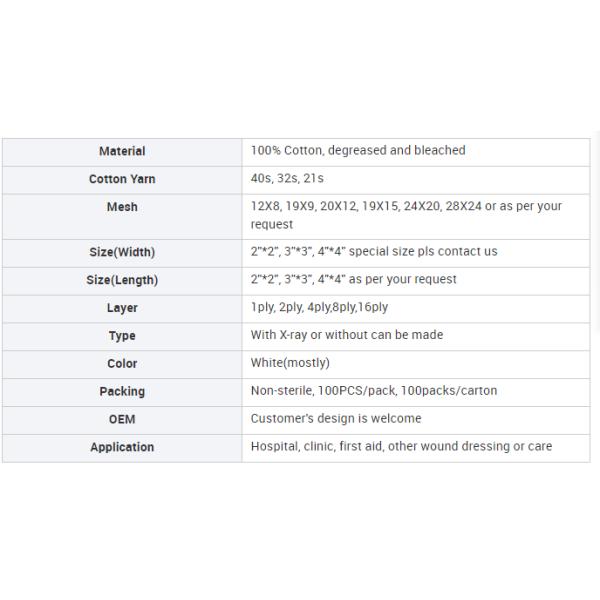Viewport: 600px width, 600px height.
Task: Click the "Customer's design is welcome" text
Action: point(336,418)
